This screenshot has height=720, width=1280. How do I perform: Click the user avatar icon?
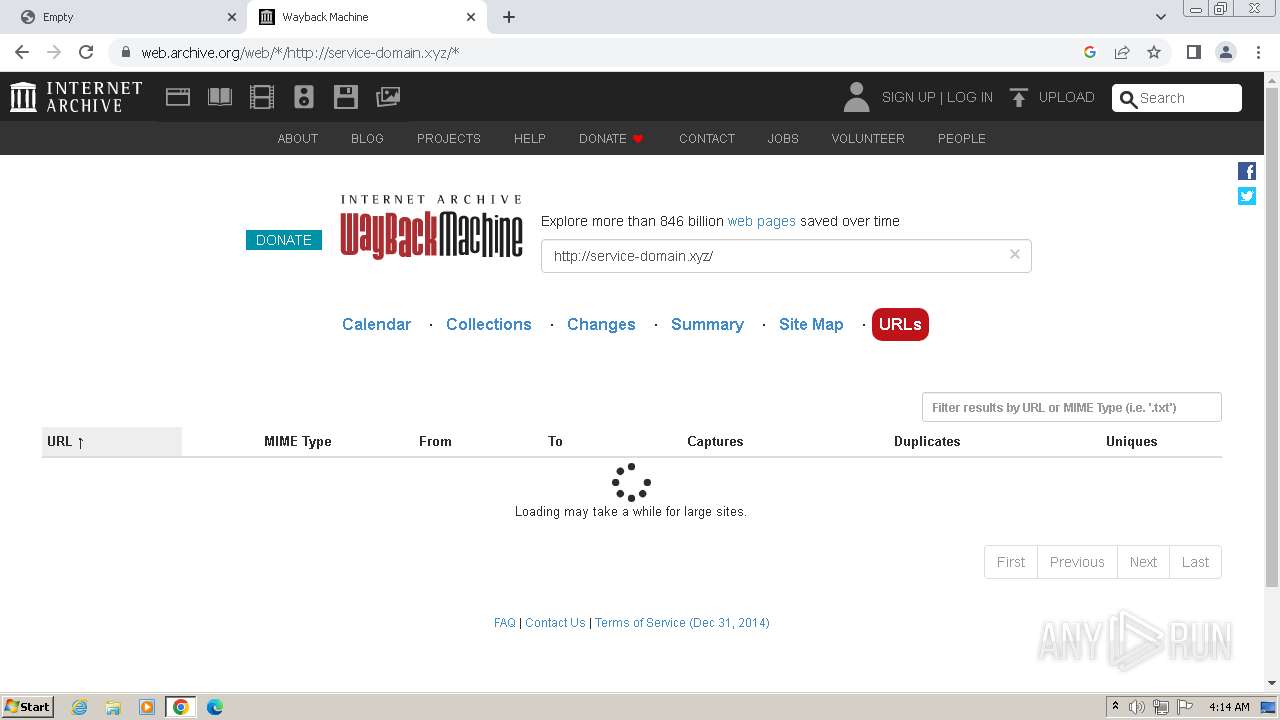coord(856,97)
